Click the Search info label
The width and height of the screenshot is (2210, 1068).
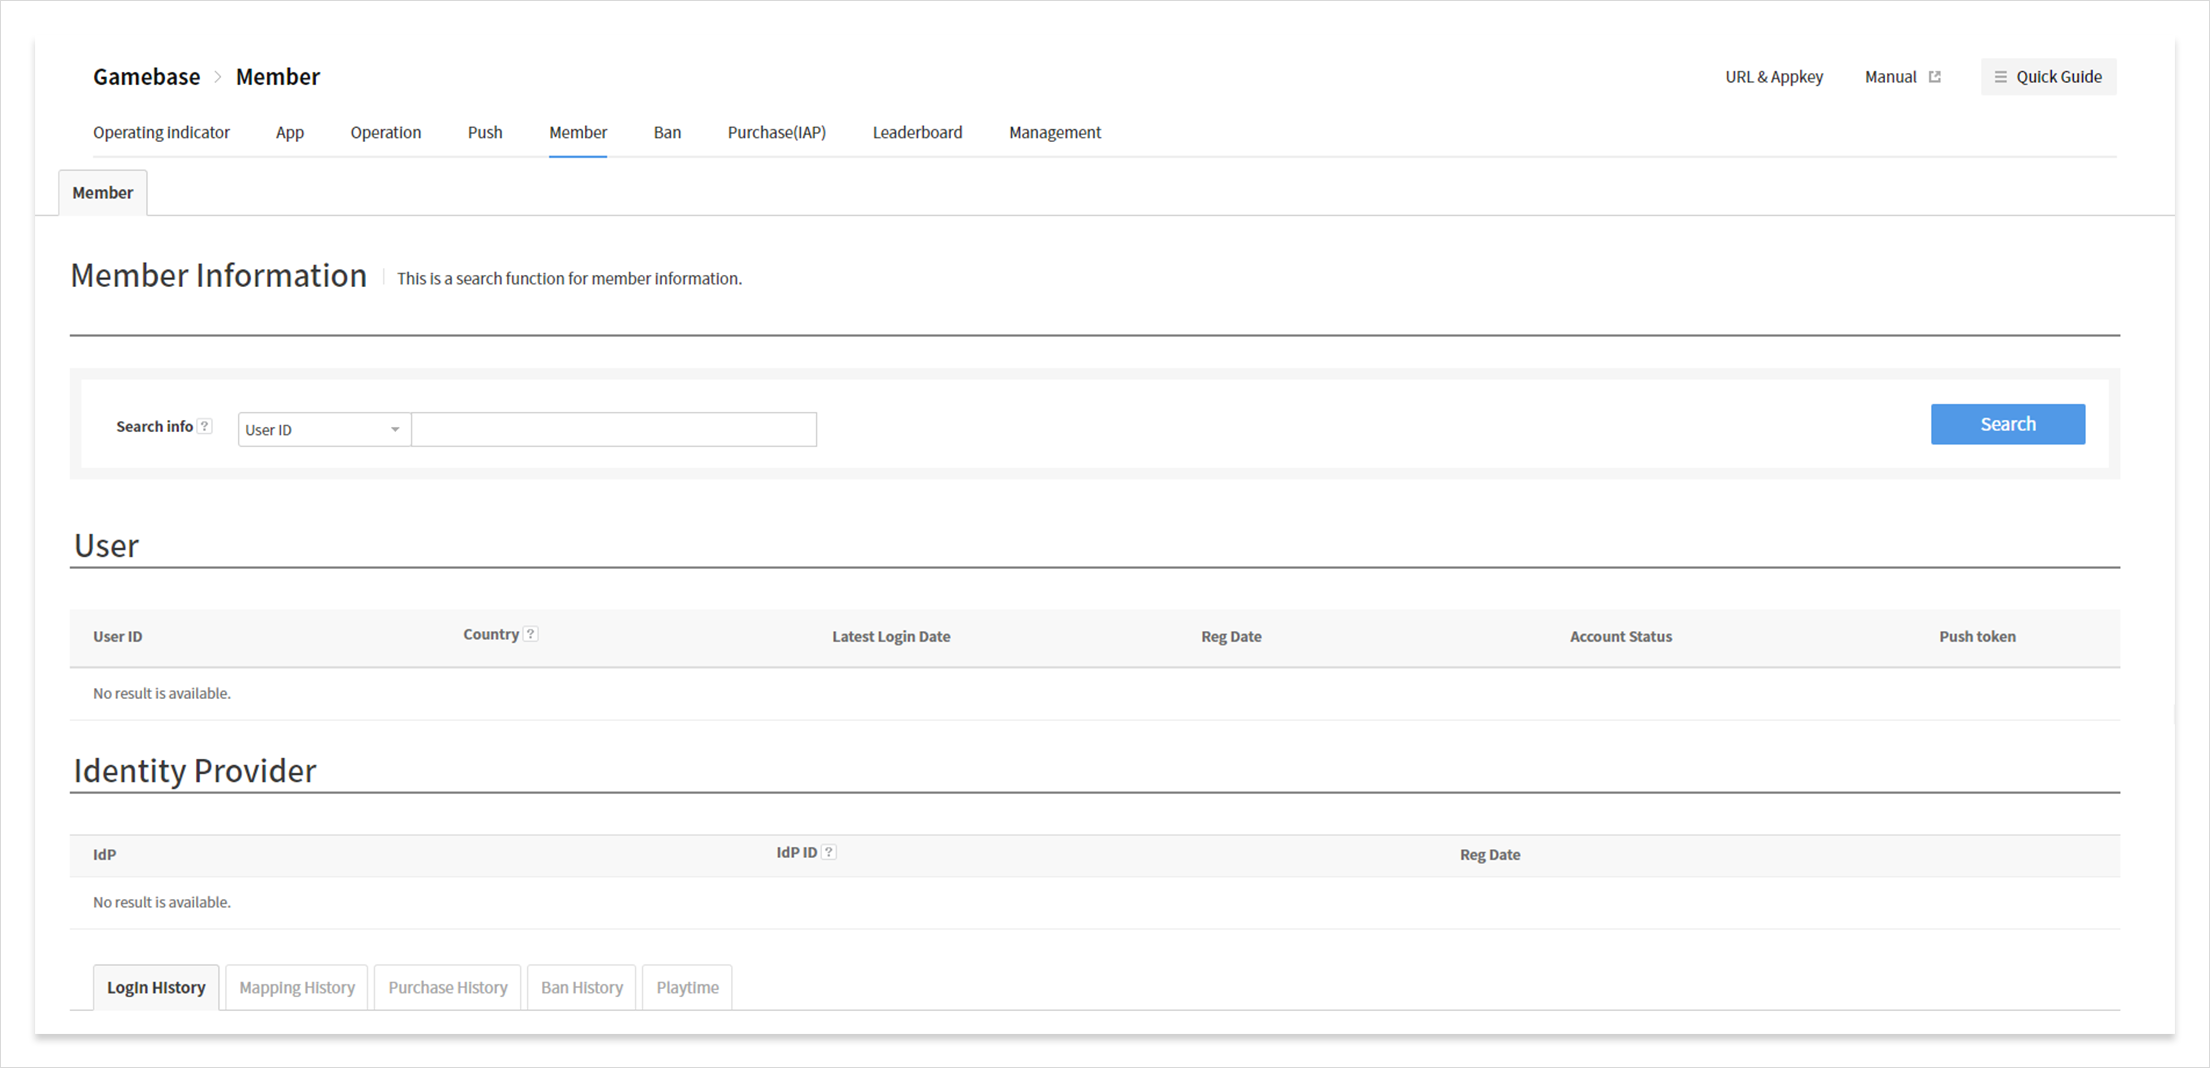click(x=155, y=427)
